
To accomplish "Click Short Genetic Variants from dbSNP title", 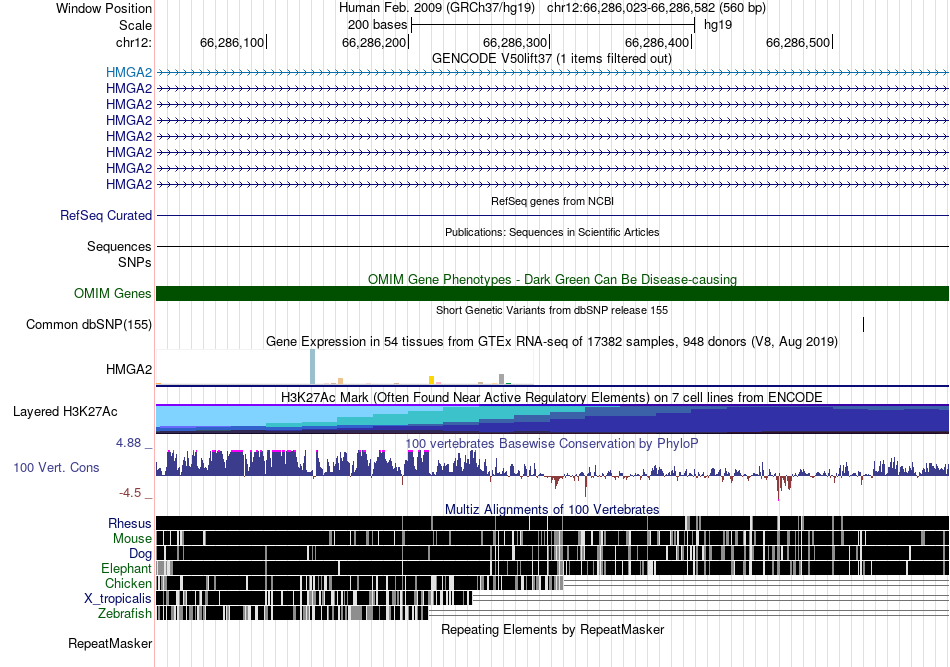I will pyautogui.click(x=552, y=310).
